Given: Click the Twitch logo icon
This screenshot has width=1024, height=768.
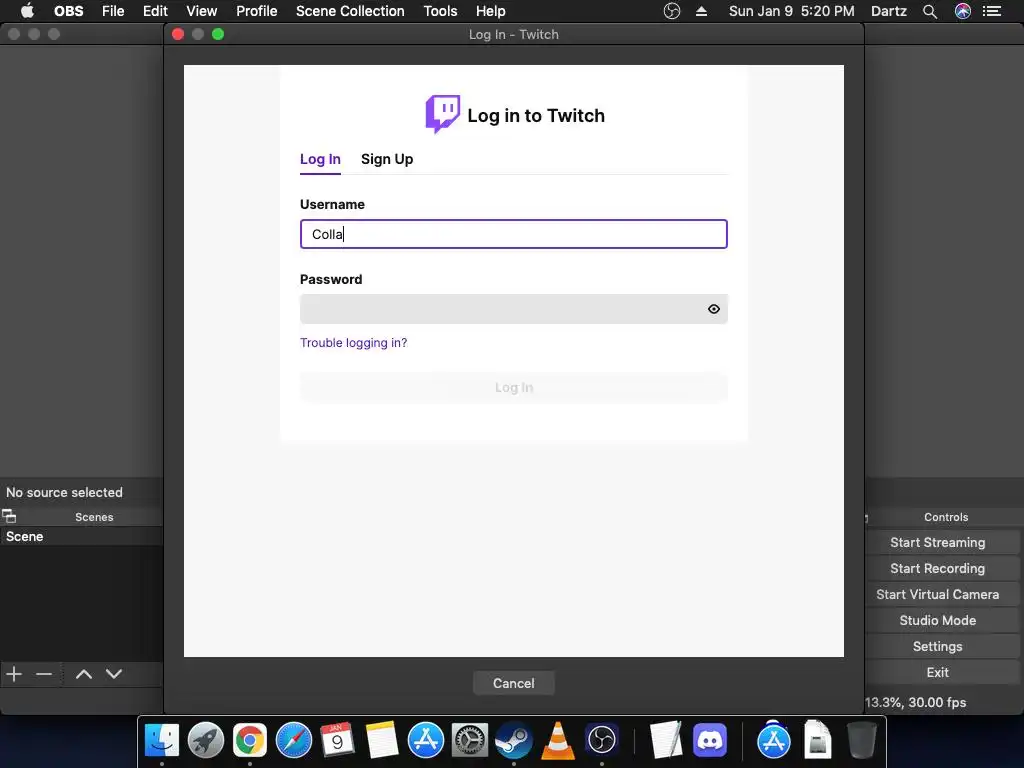Looking at the screenshot, I should point(443,114).
